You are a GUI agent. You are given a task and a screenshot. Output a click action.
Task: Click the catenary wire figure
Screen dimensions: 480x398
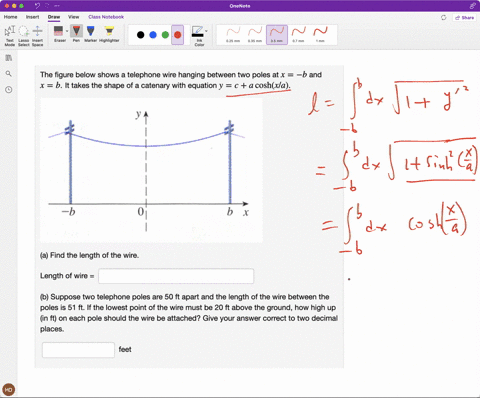tap(151, 170)
